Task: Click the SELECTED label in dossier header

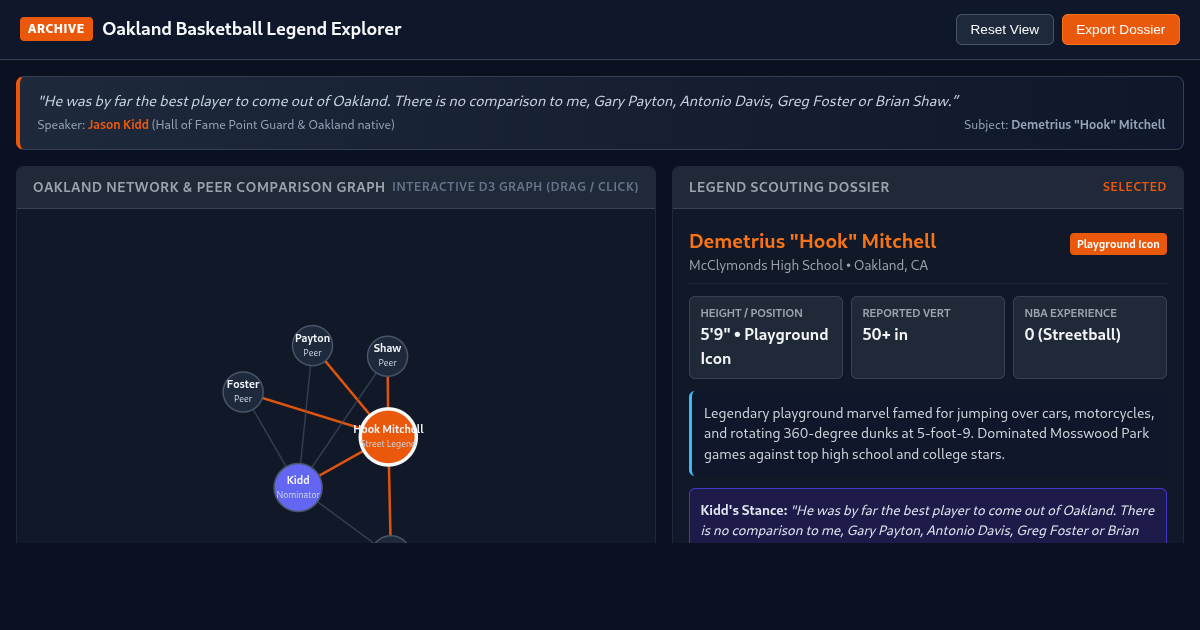Action: pos(1134,187)
